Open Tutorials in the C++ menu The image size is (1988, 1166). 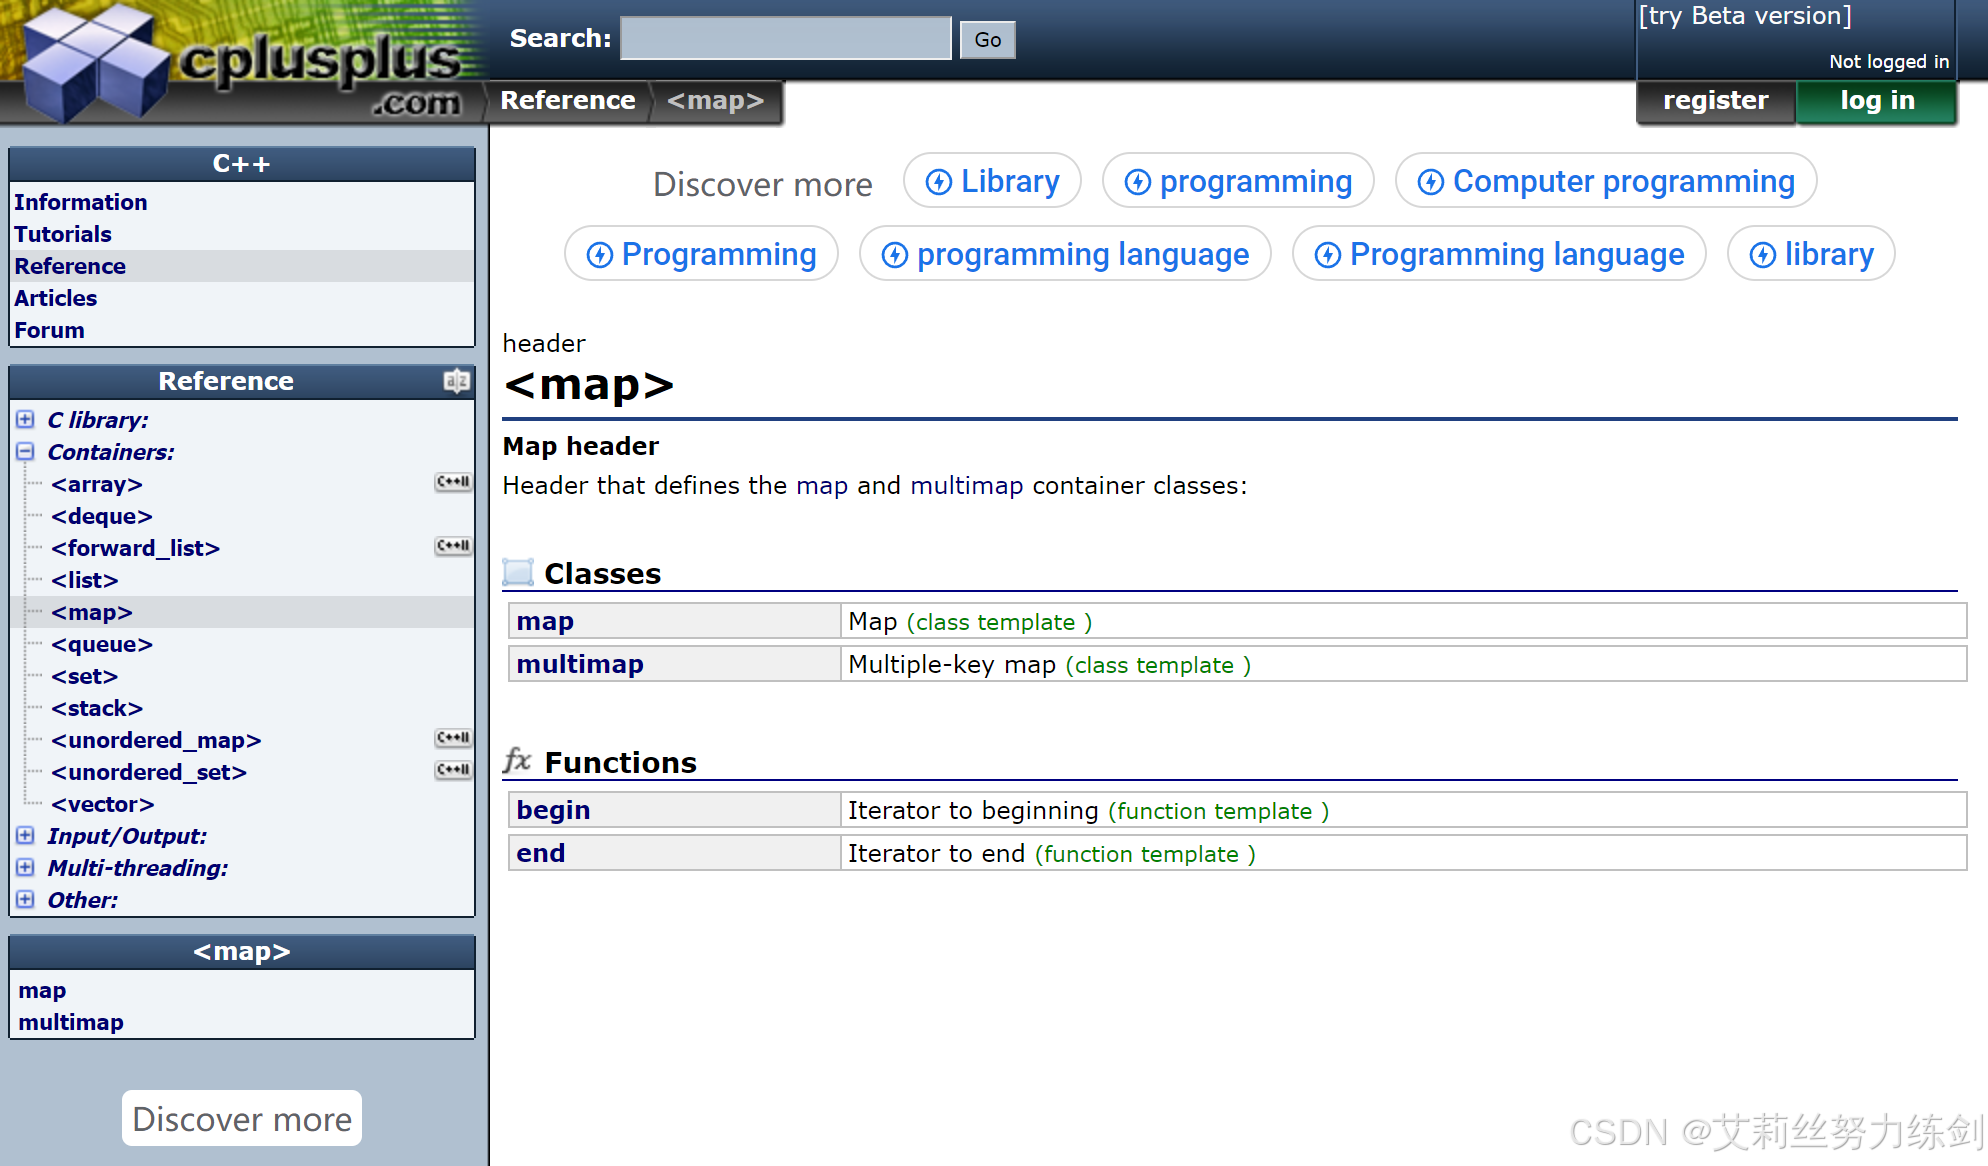click(63, 234)
